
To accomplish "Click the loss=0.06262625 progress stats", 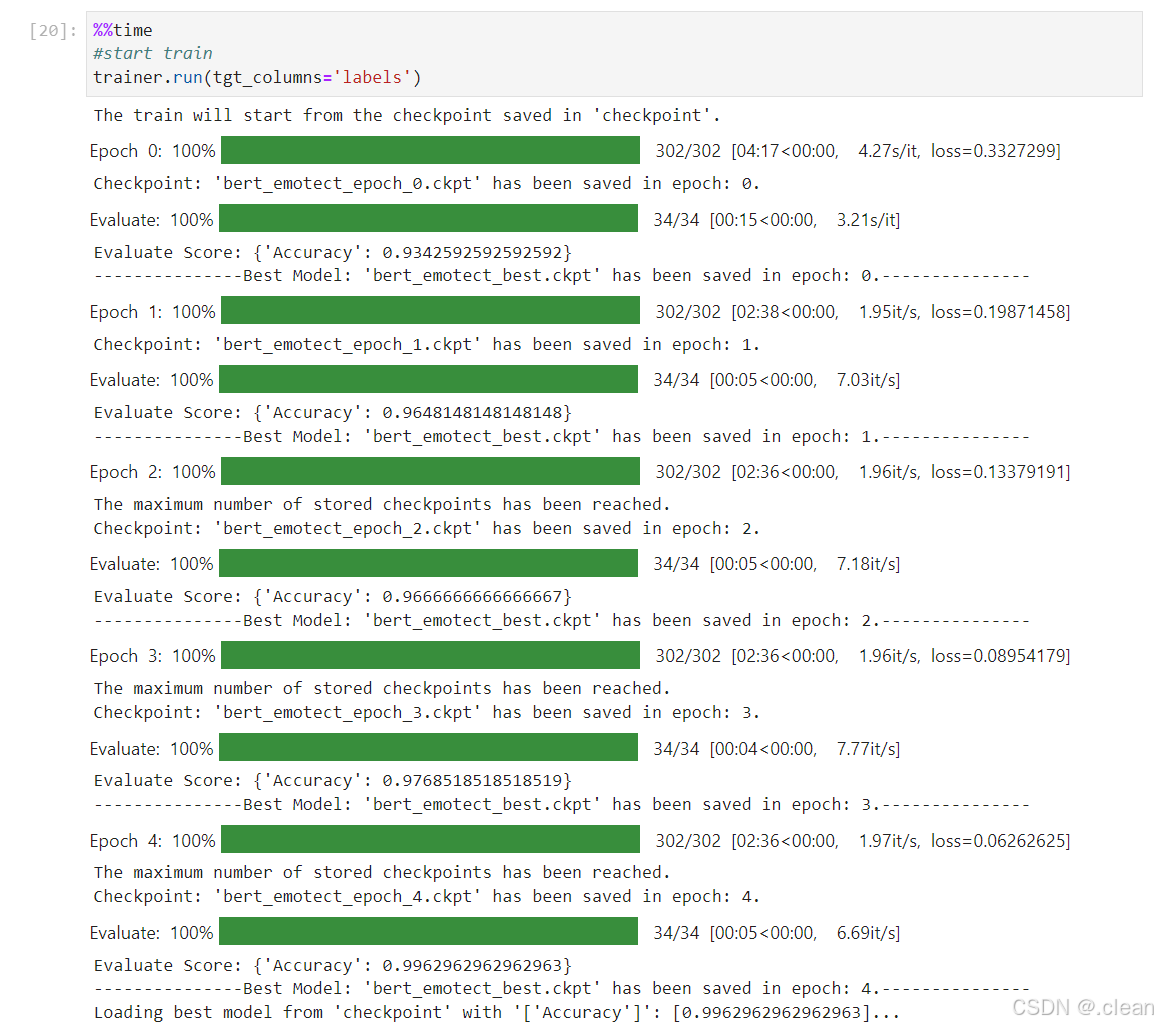I will click(863, 840).
